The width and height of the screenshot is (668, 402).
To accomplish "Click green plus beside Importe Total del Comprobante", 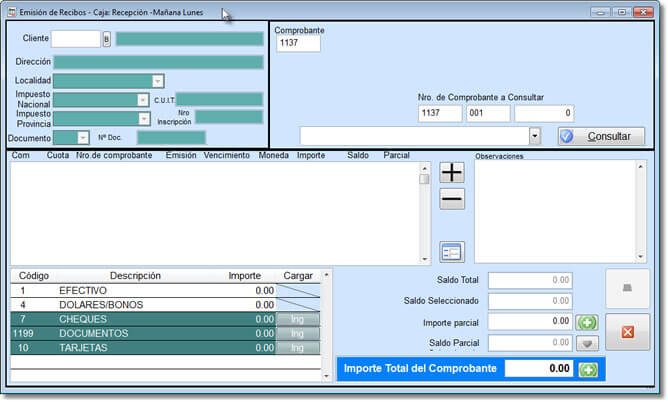I will [588, 369].
